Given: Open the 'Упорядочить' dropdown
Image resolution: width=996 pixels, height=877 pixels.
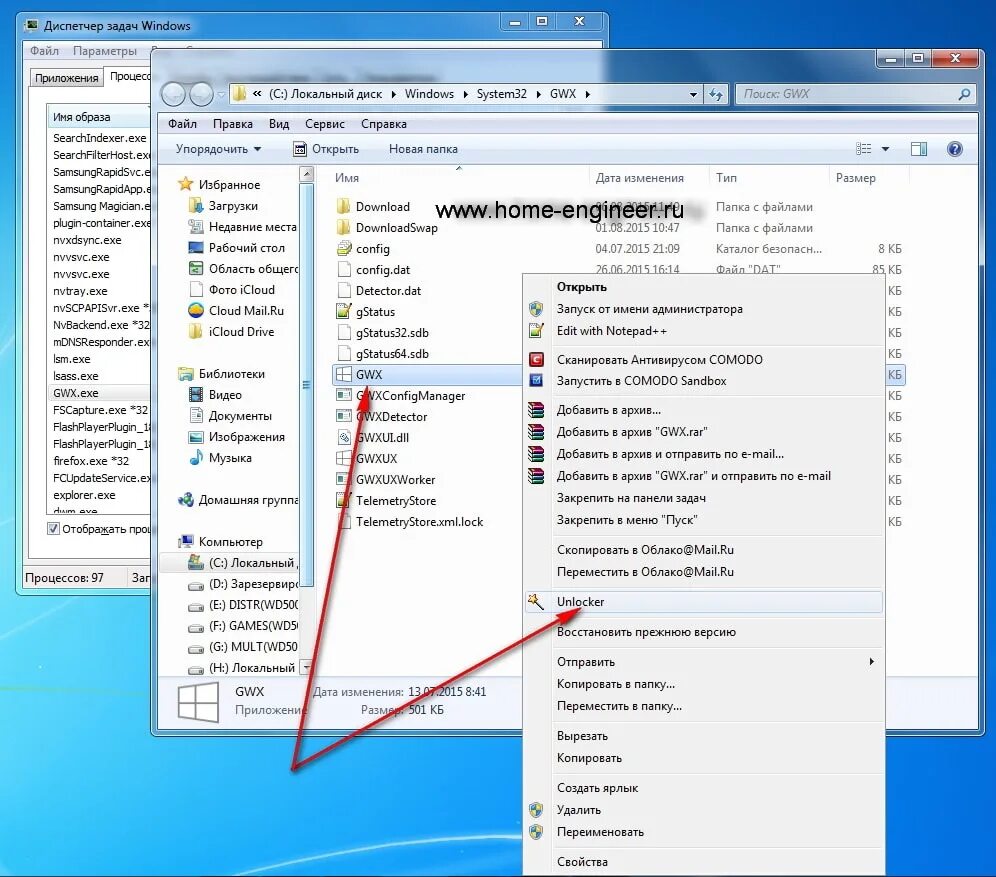Looking at the screenshot, I should pyautogui.click(x=216, y=148).
